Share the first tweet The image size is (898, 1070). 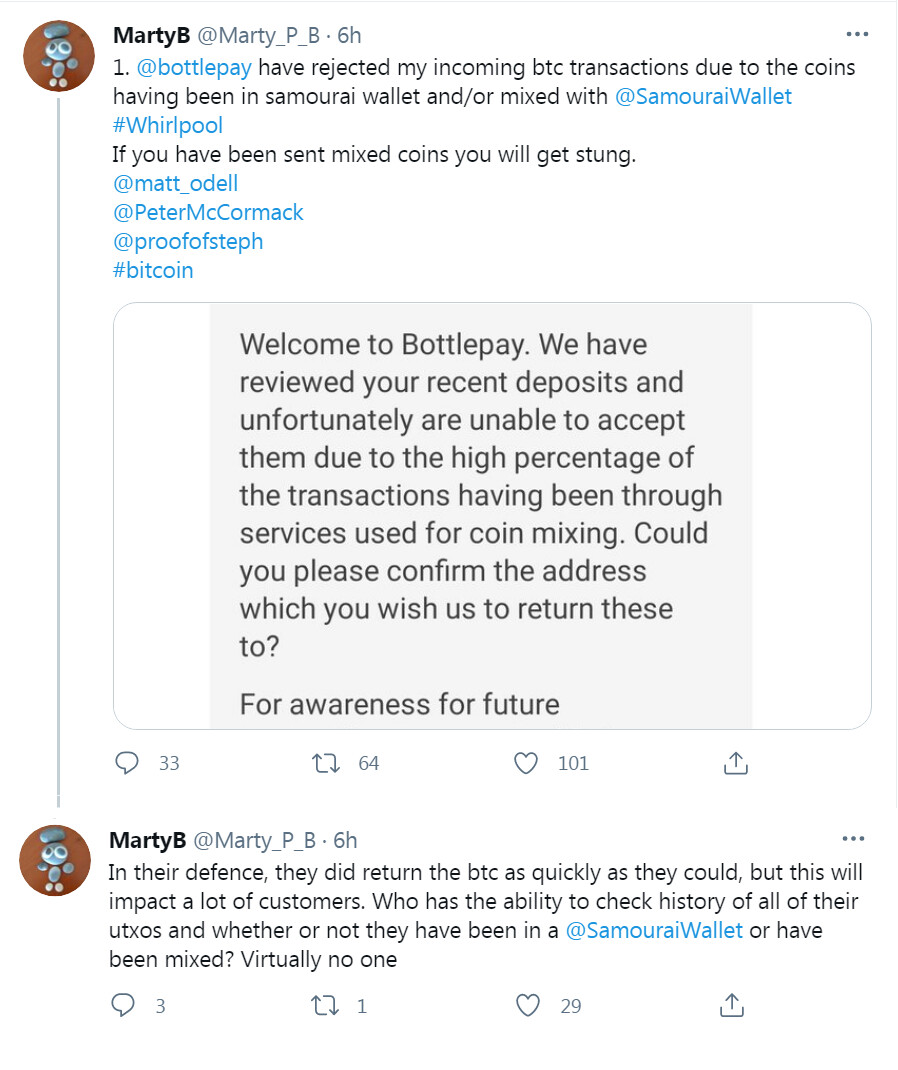click(735, 763)
